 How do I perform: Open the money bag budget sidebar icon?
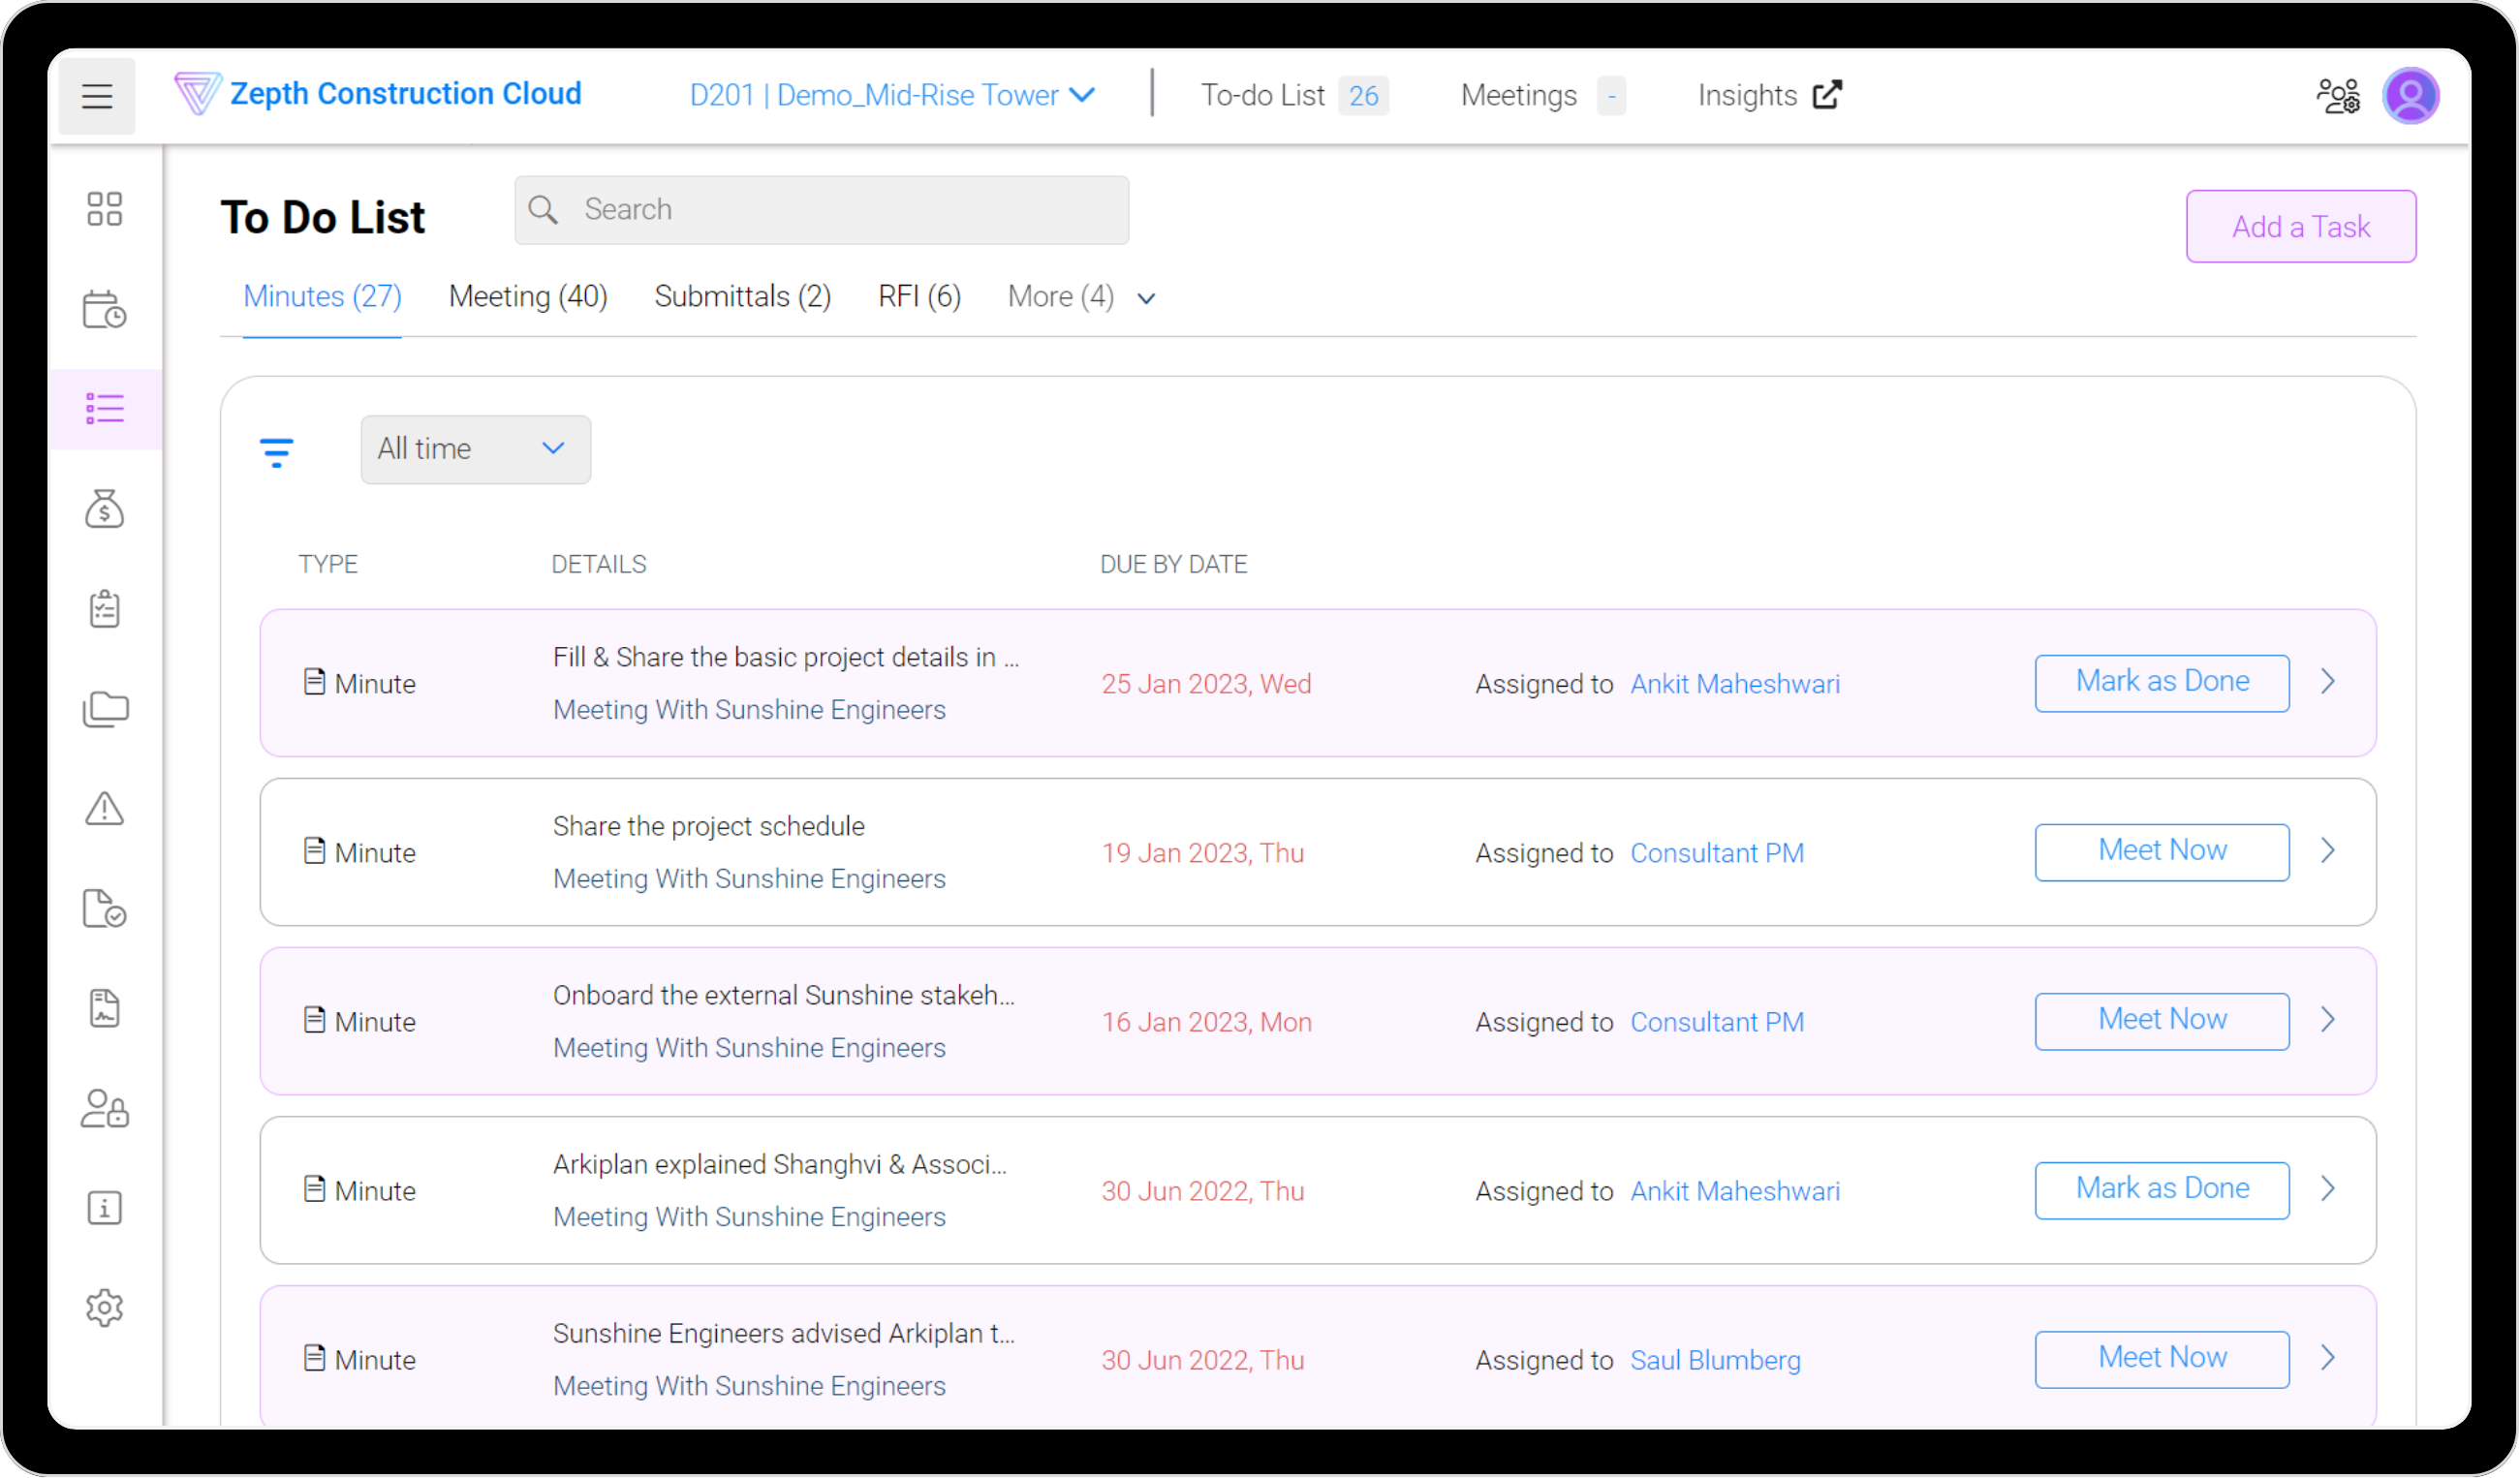(104, 509)
